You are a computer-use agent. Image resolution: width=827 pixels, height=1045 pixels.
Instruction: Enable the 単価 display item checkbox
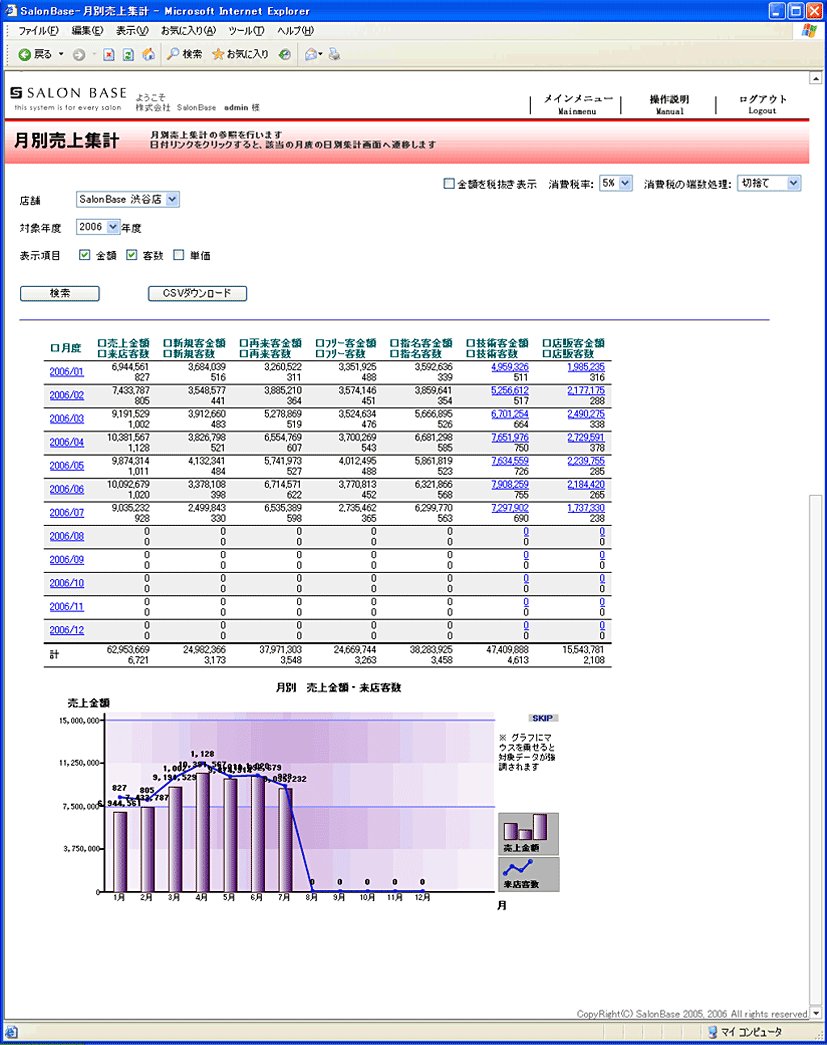coord(179,255)
